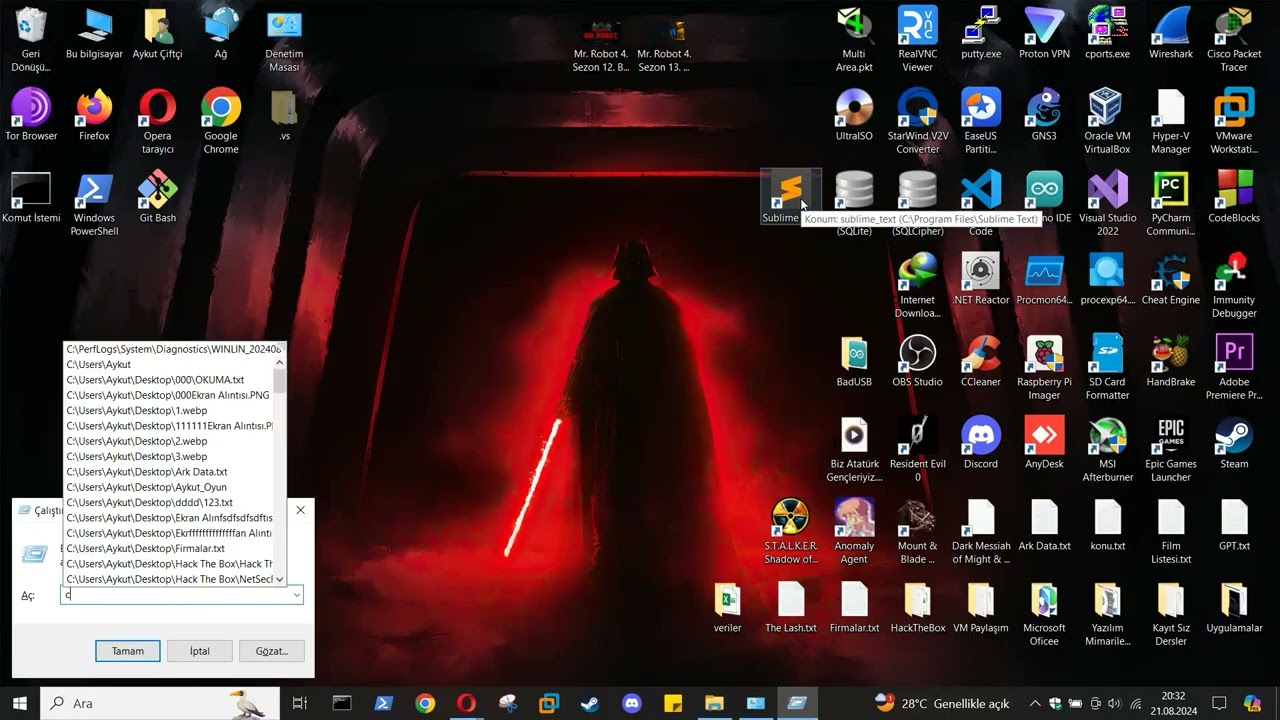This screenshot has height=720, width=1280.
Task: Click İptal in the Run dialog
Action: click(200, 651)
